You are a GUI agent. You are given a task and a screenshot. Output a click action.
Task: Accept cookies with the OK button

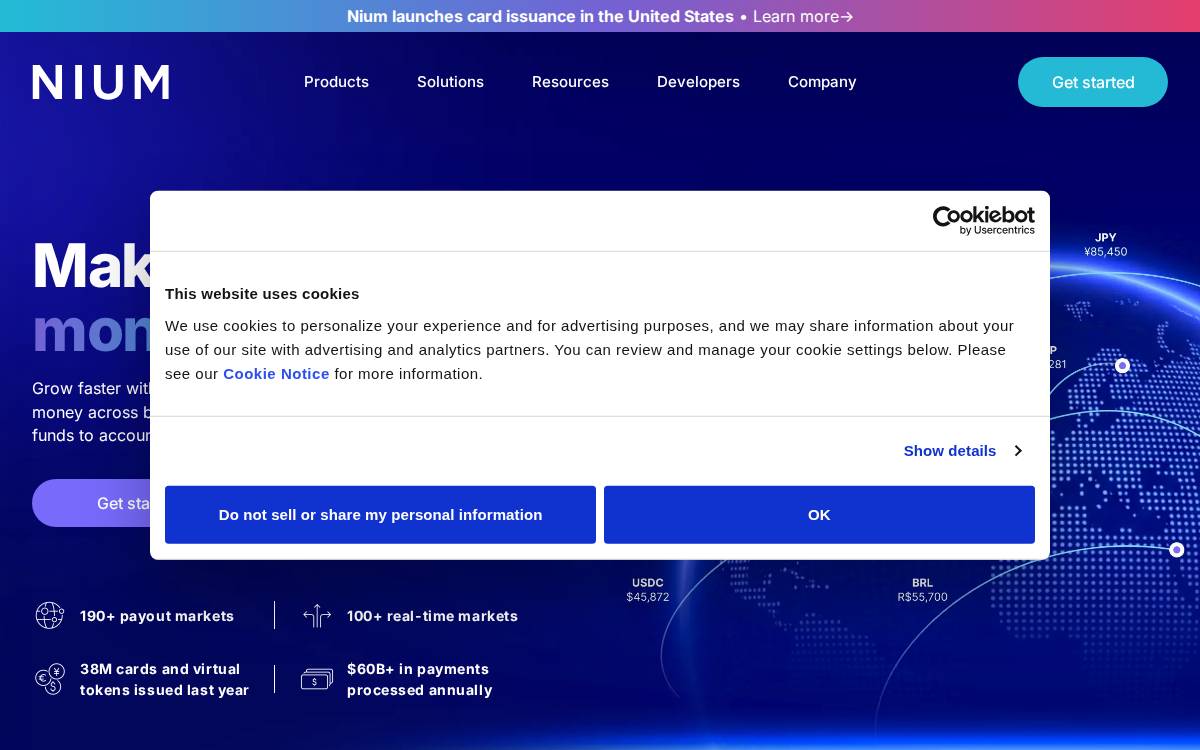point(819,515)
